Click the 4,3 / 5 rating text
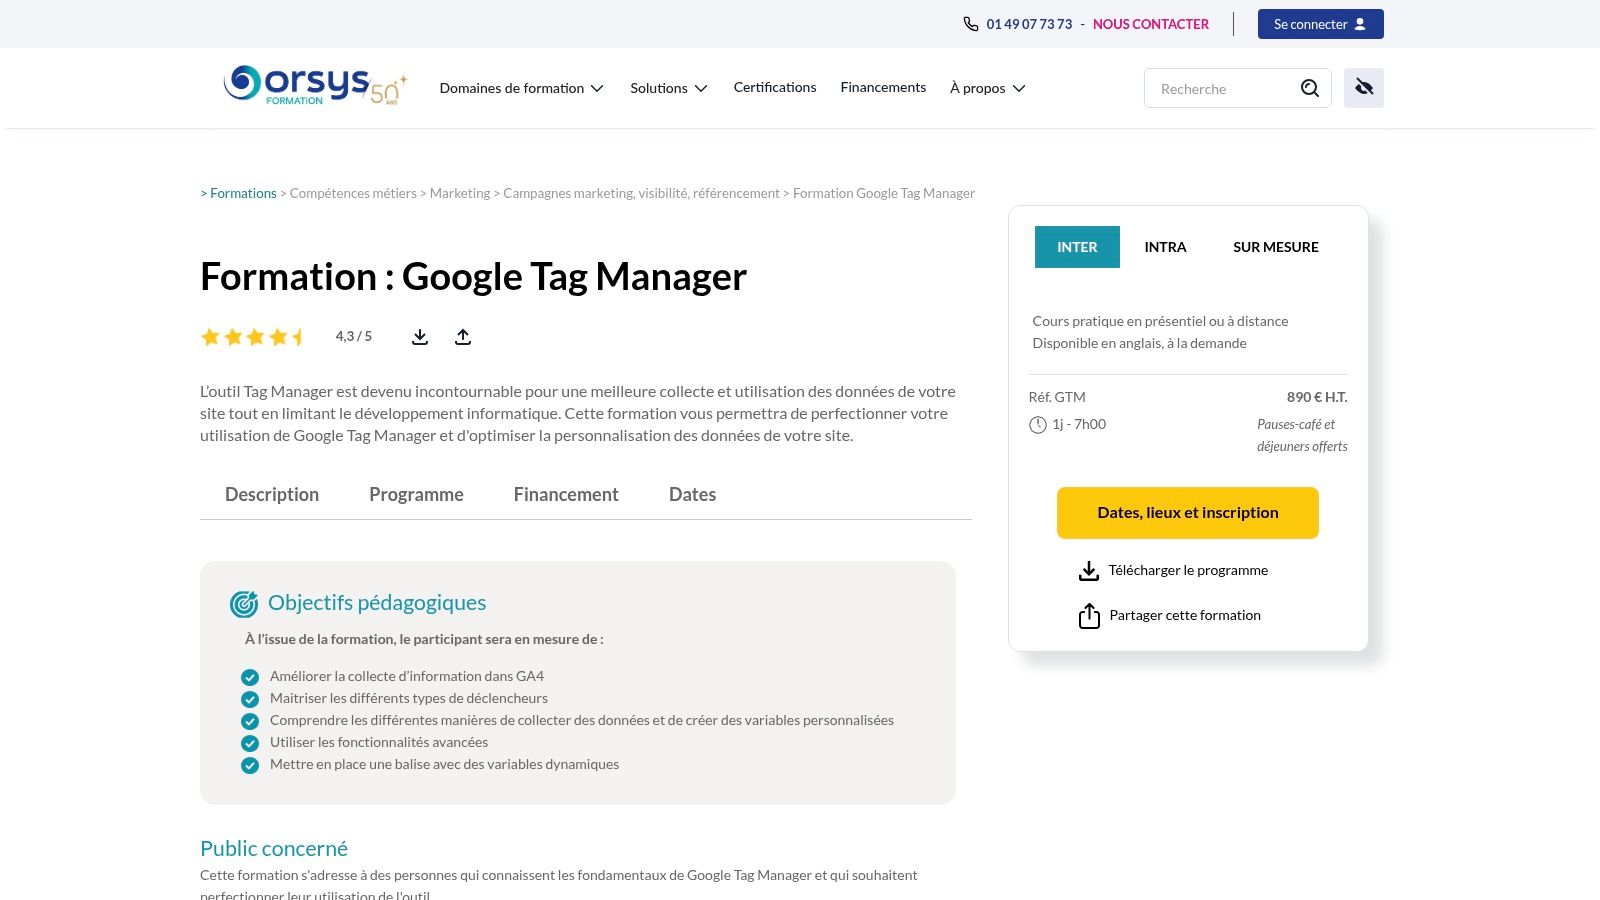 353,336
